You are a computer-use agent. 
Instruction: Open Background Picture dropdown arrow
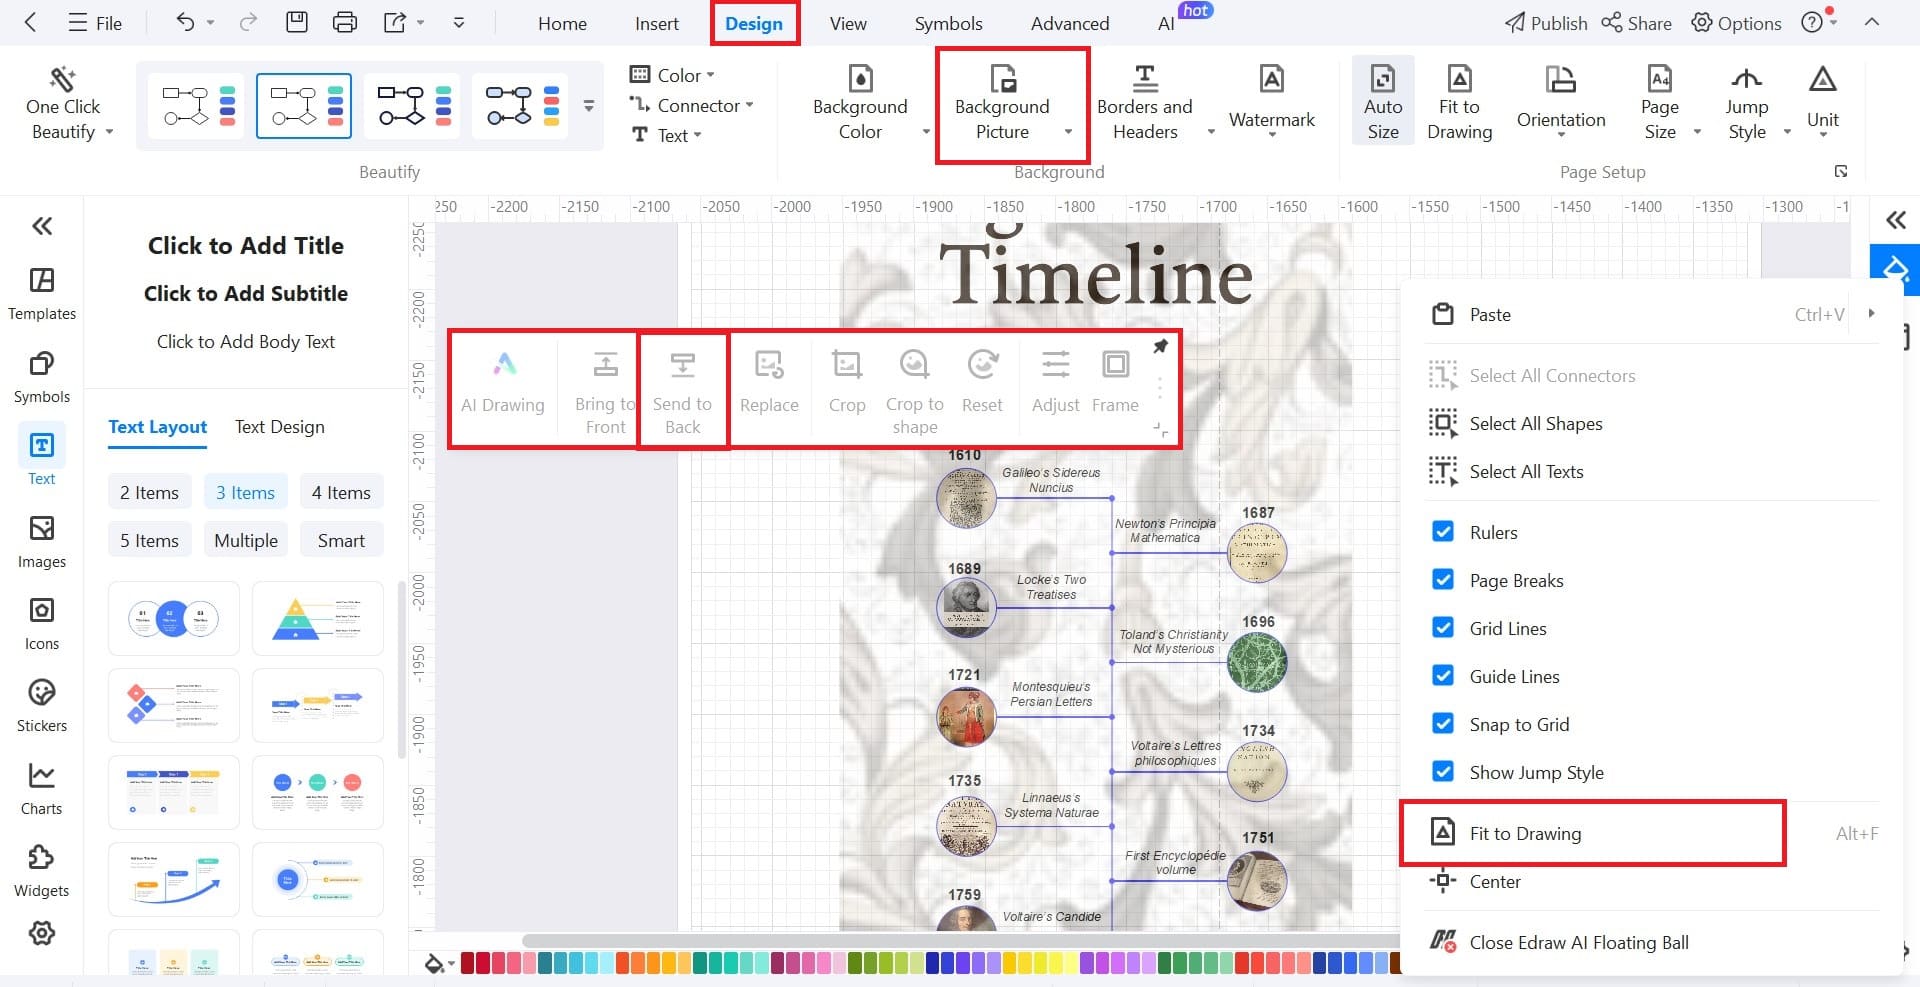click(1068, 132)
